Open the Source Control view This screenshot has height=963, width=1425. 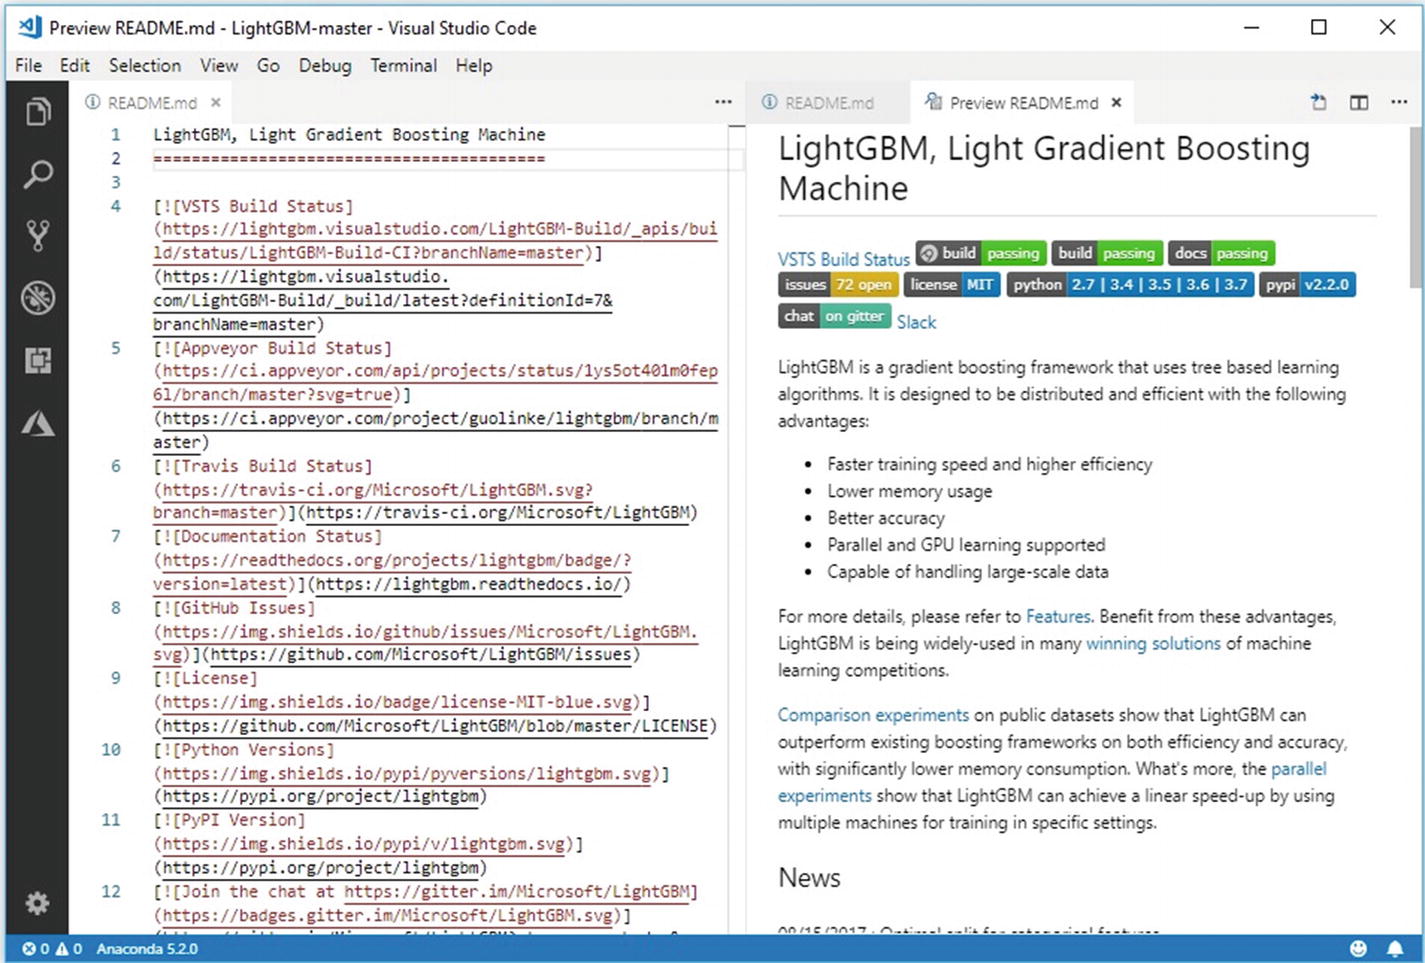pyautogui.click(x=38, y=236)
